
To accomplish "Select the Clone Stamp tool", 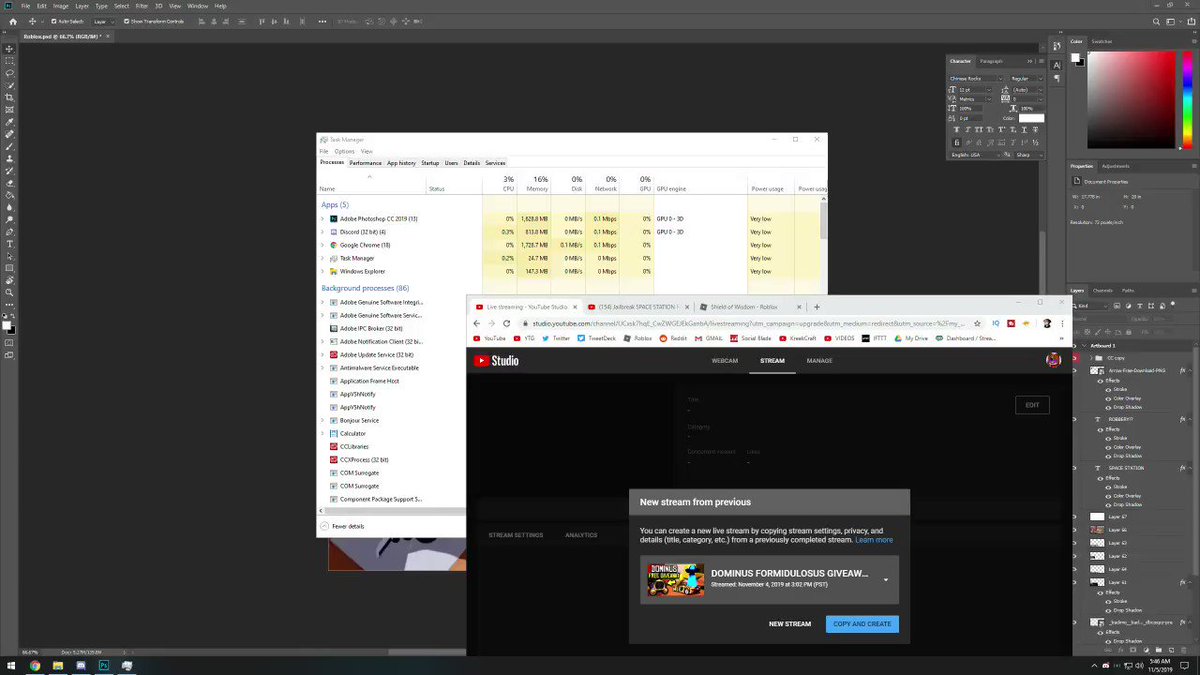I will pos(9,158).
